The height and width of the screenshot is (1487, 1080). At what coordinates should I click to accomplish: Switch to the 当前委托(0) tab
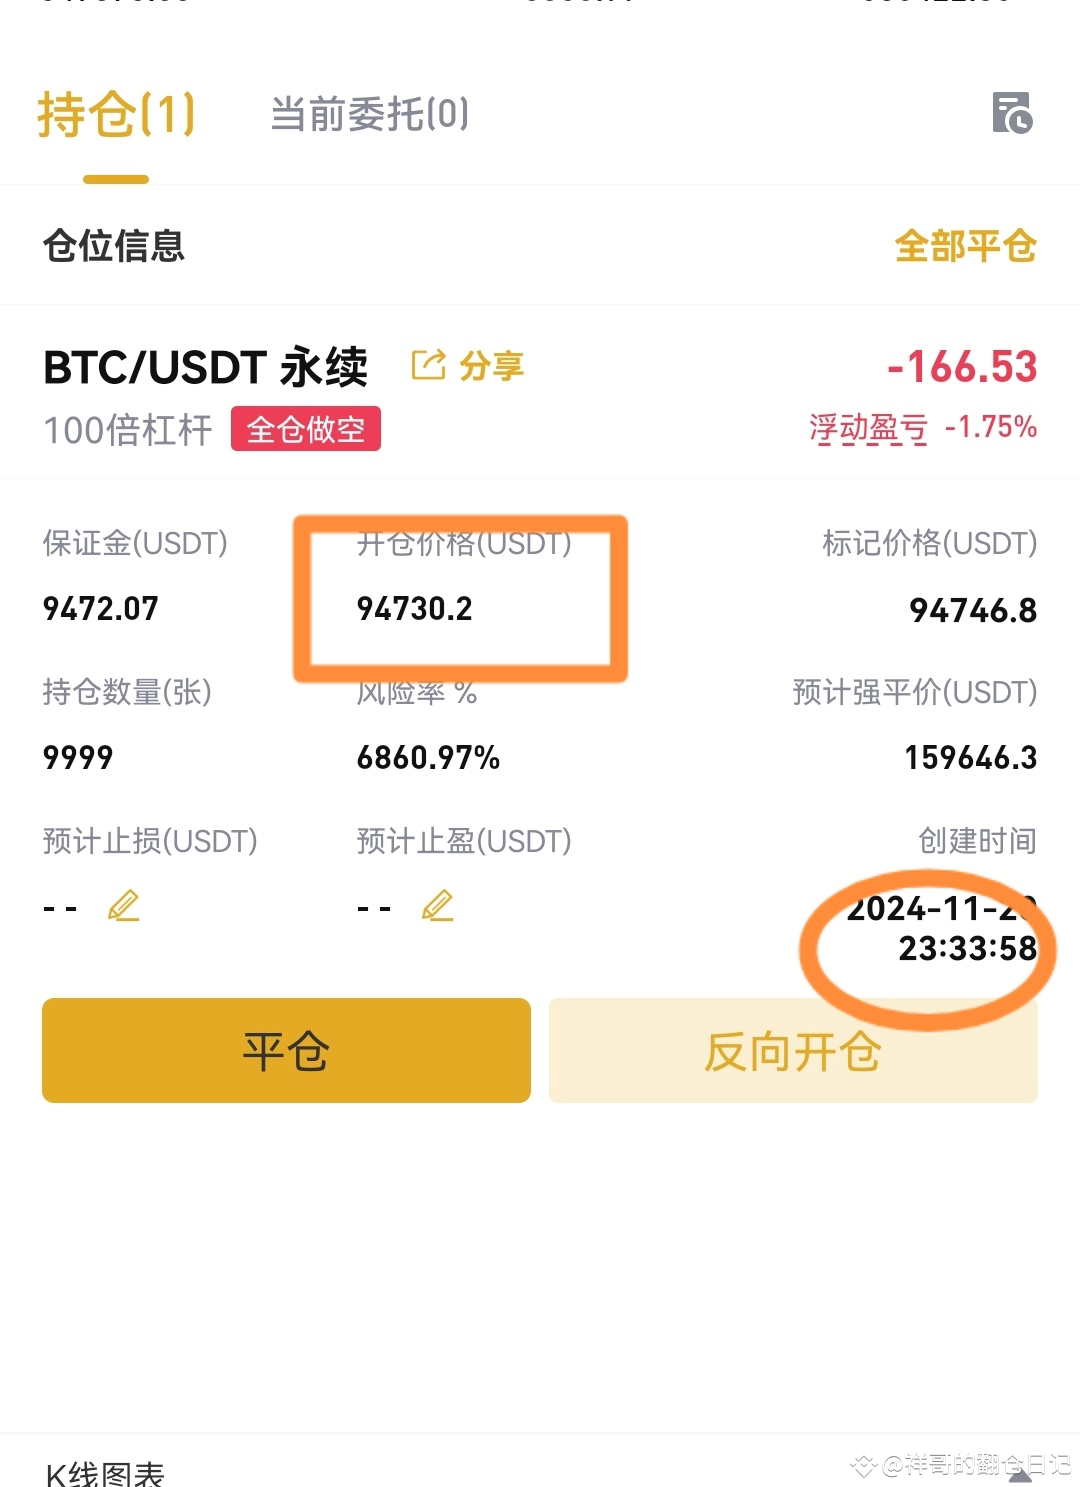point(370,114)
